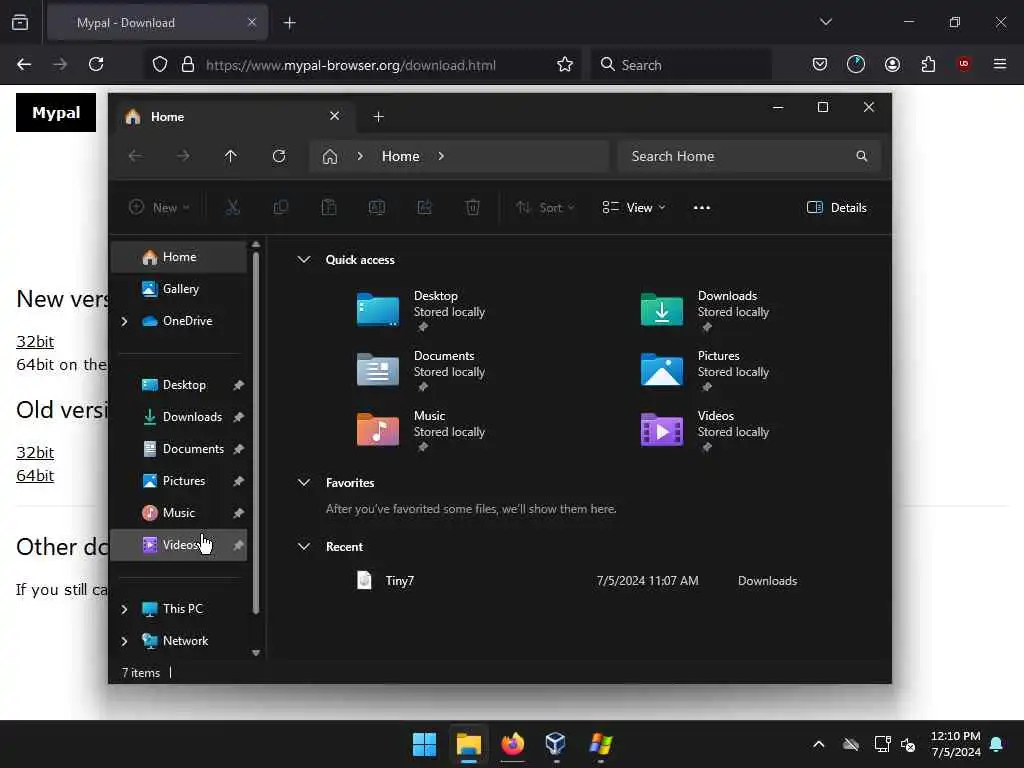Click the Cut scissors icon in Explorer toolbar
The height and width of the screenshot is (768, 1024).
[233, 208]
